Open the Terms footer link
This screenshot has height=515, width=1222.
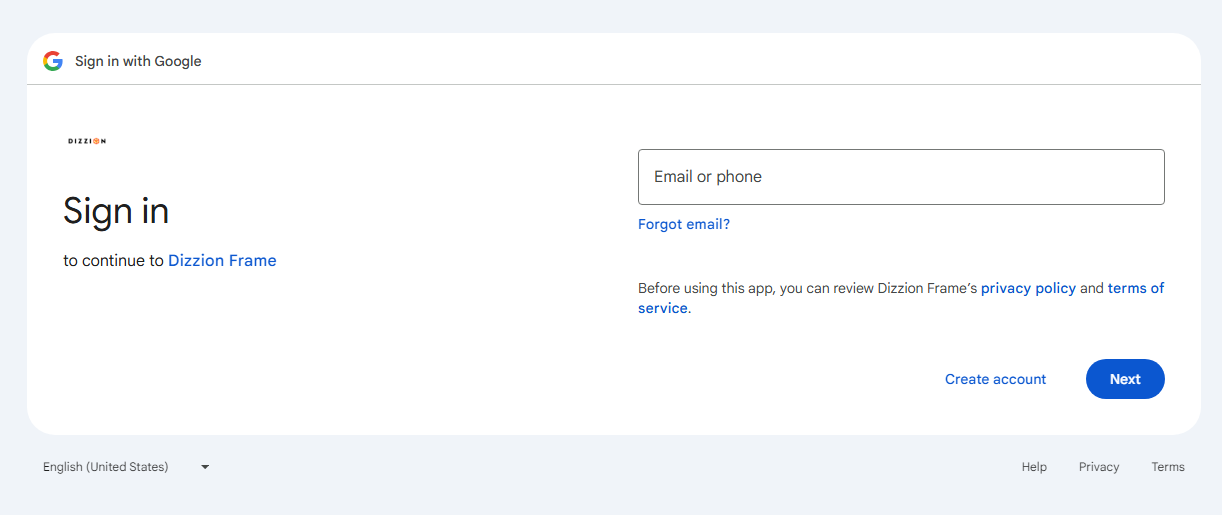(x=1167, y=467)
